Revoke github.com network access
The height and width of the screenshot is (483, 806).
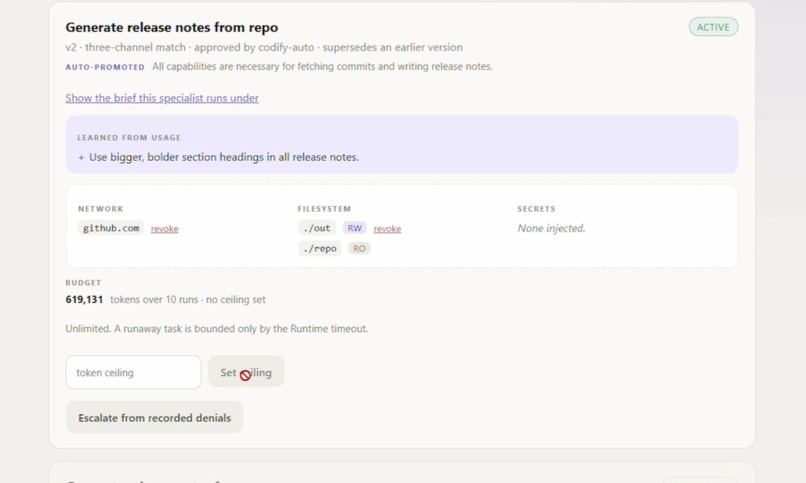click(164, 229)
